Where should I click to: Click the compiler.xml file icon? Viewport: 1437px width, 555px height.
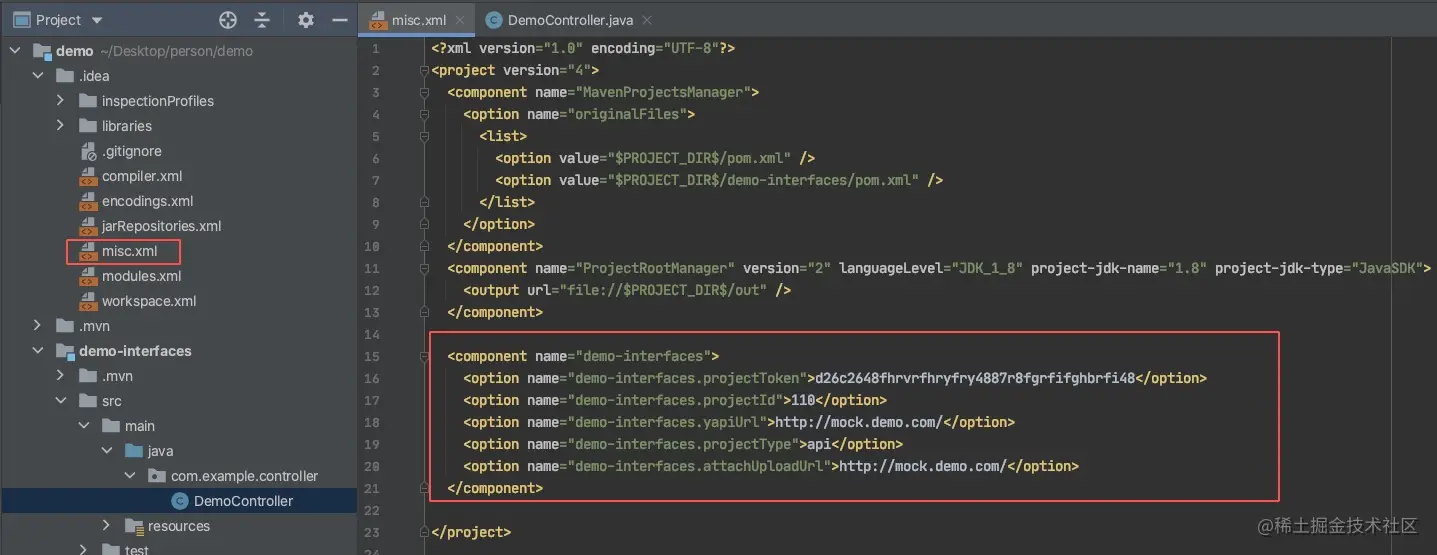[88, 176]
